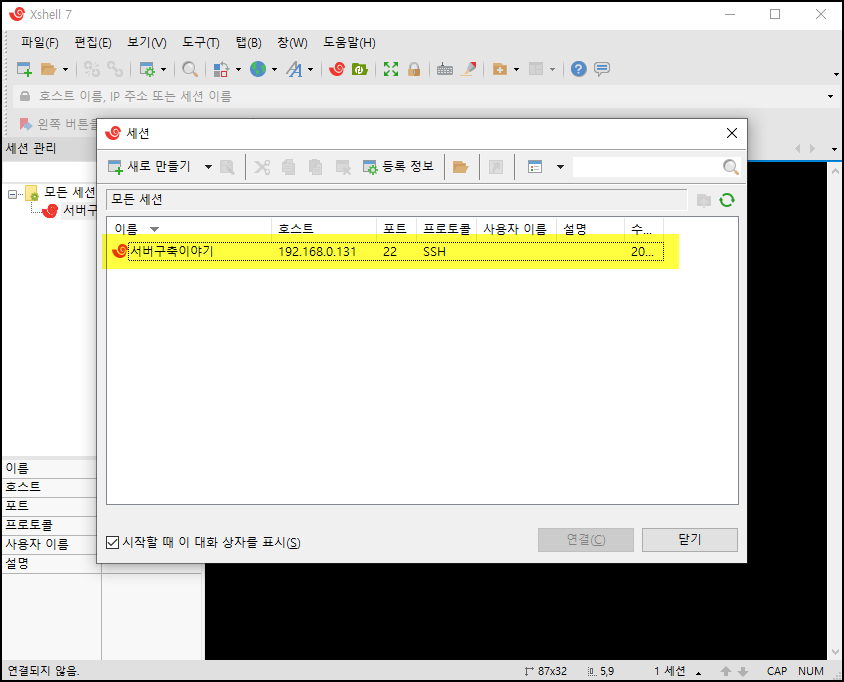The image size is (844, 682).
Task: Click the magnifier find icon in main toolbar
Action: pyautogui.click(x=189, y=69)
